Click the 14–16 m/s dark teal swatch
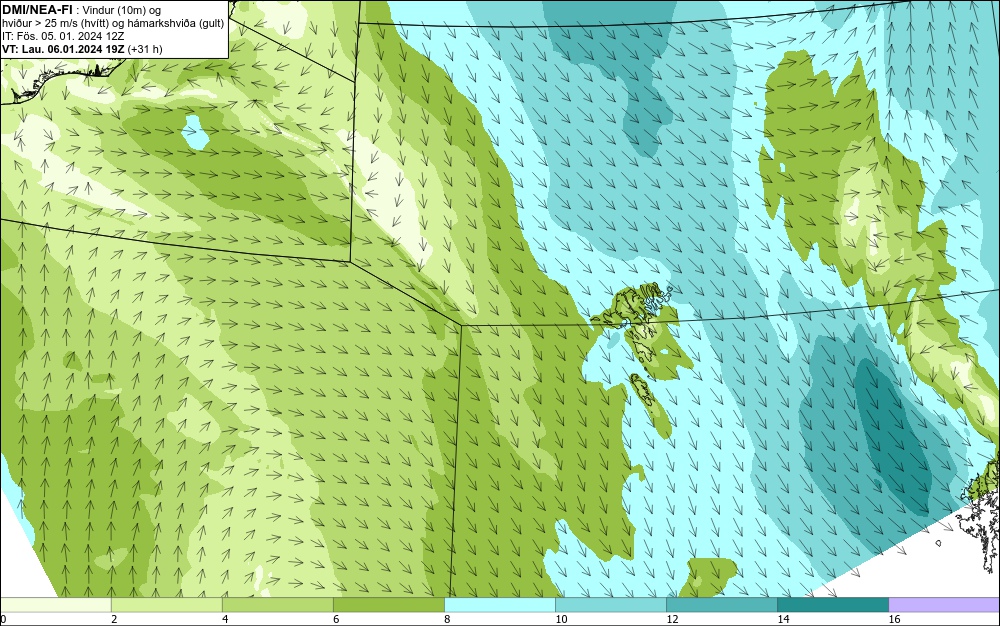Screen dimensions: 1000x626 tap(832, 604)
